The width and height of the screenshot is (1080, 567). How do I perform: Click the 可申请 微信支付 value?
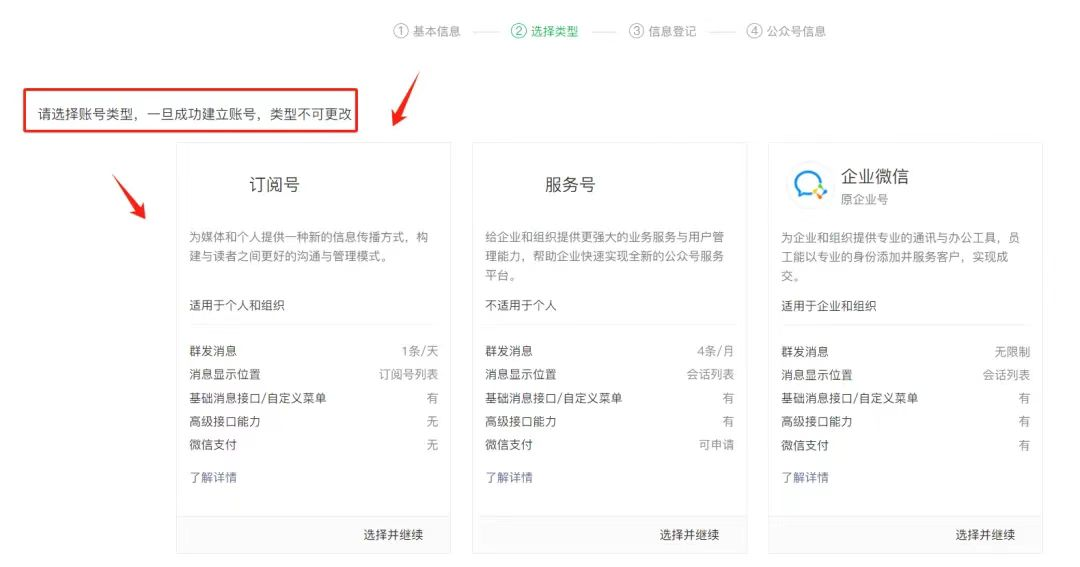click(x=716, y=445)
